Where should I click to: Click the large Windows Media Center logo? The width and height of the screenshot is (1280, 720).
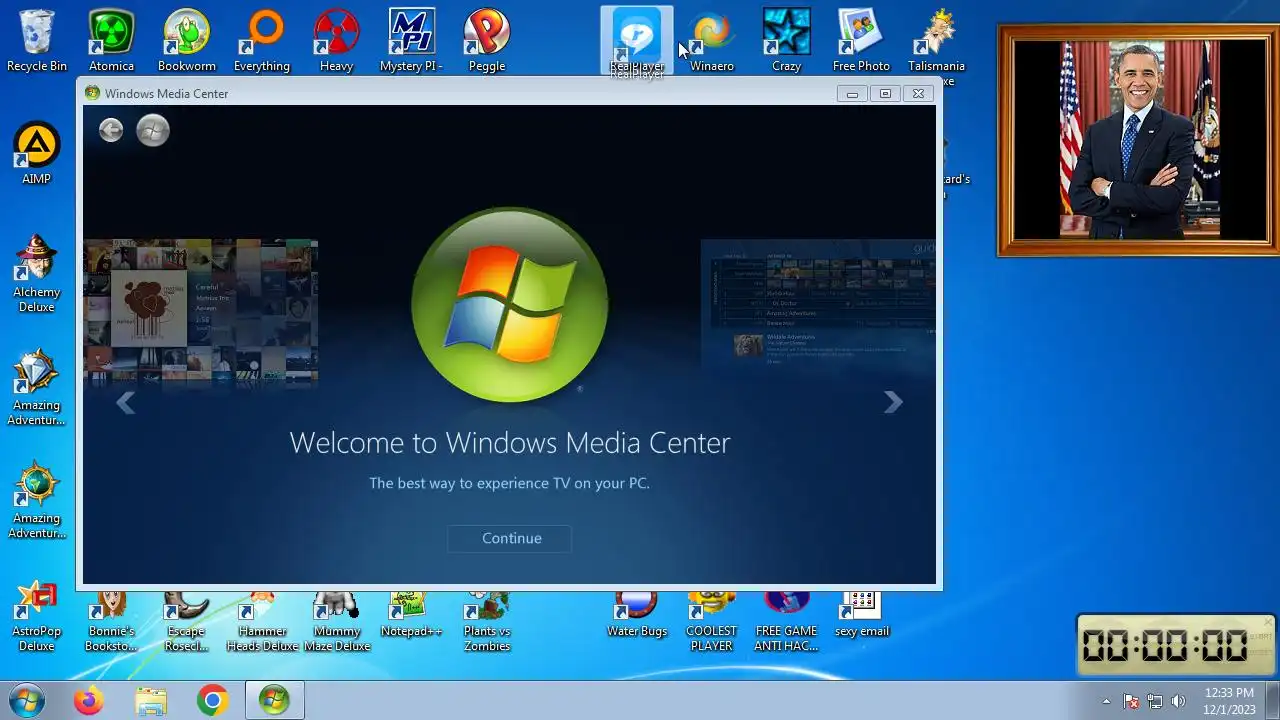pos(510,305)
